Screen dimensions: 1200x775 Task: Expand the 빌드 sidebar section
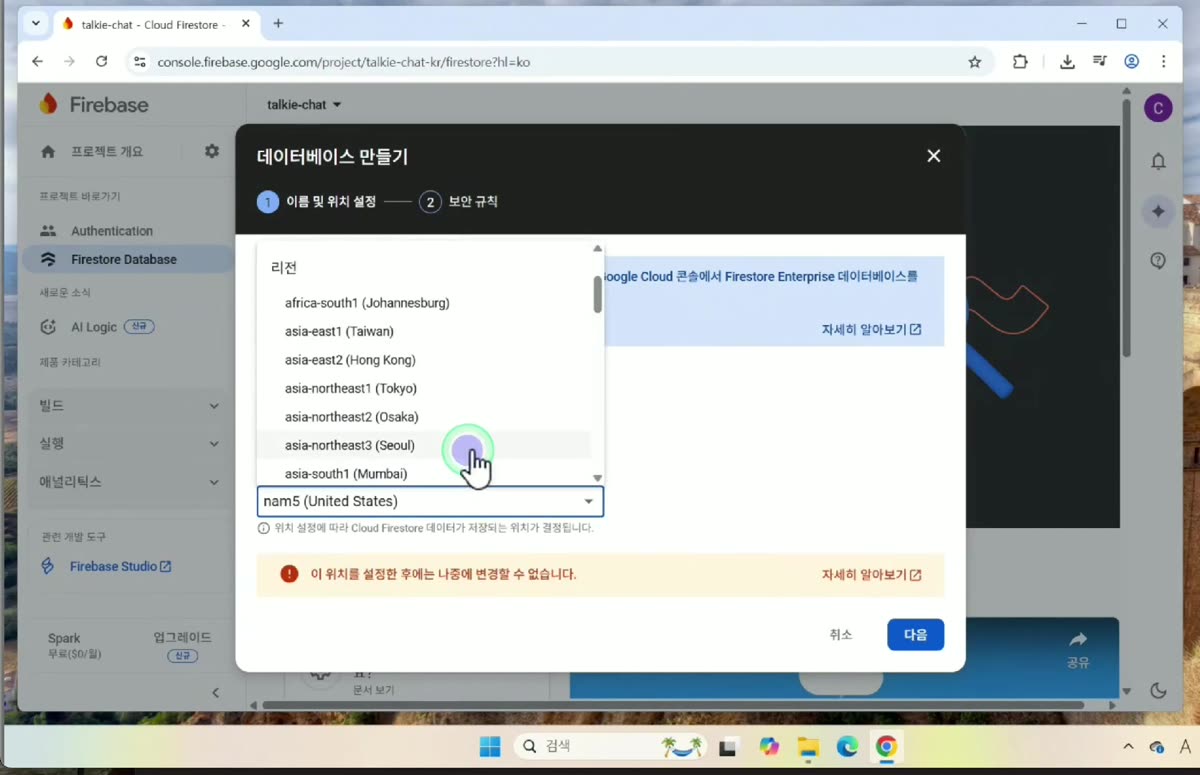pos(128,406)
